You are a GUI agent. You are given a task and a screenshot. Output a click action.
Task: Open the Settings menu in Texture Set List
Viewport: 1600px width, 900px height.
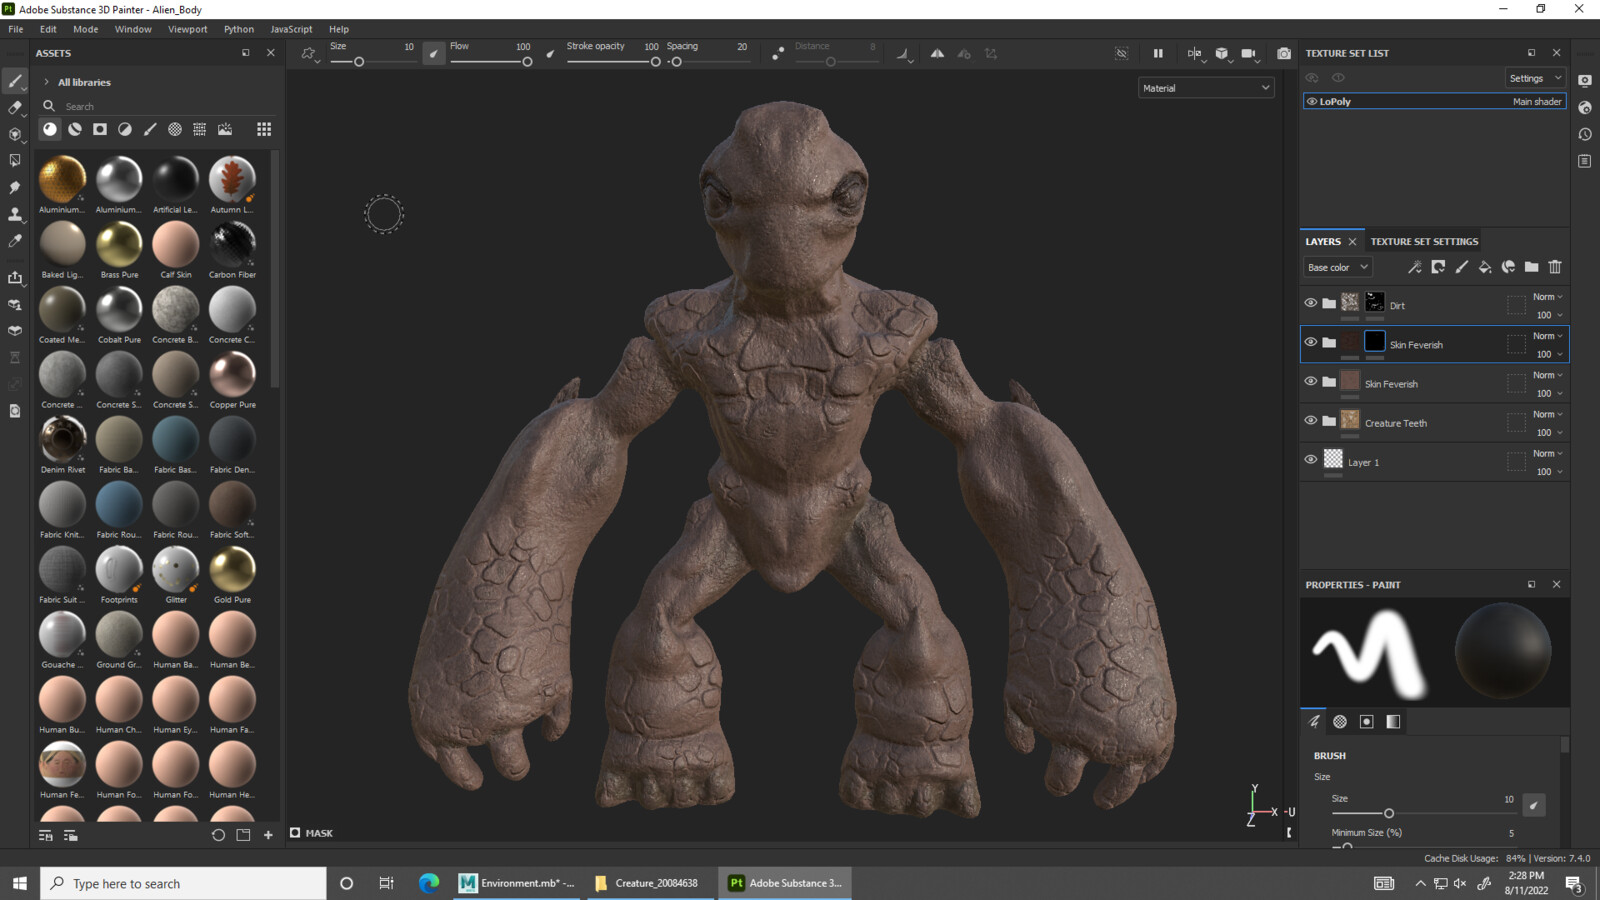pyautogui.click(x=1535, y=77)
